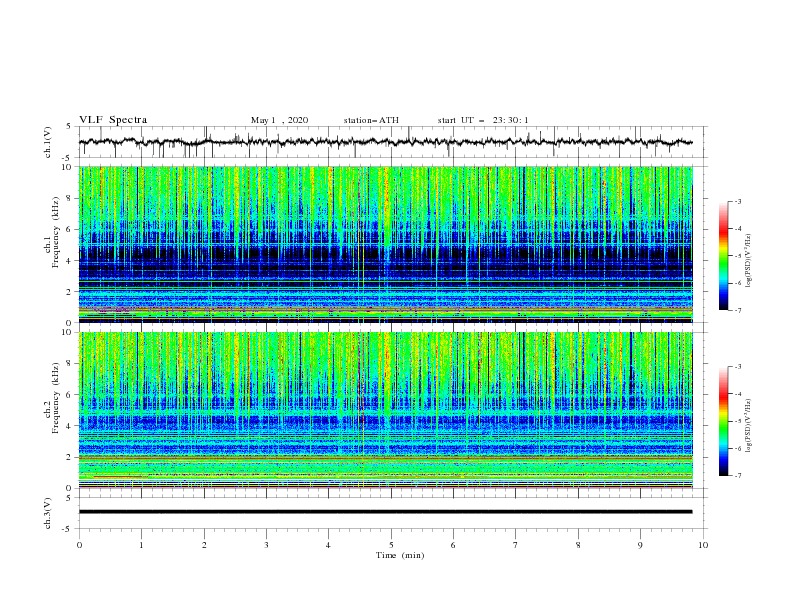This screenshot has height=612, width=792.
Task: Click the ch.1 "Frequency (kHz)" axis label
Action: click(x=55, y=232)
